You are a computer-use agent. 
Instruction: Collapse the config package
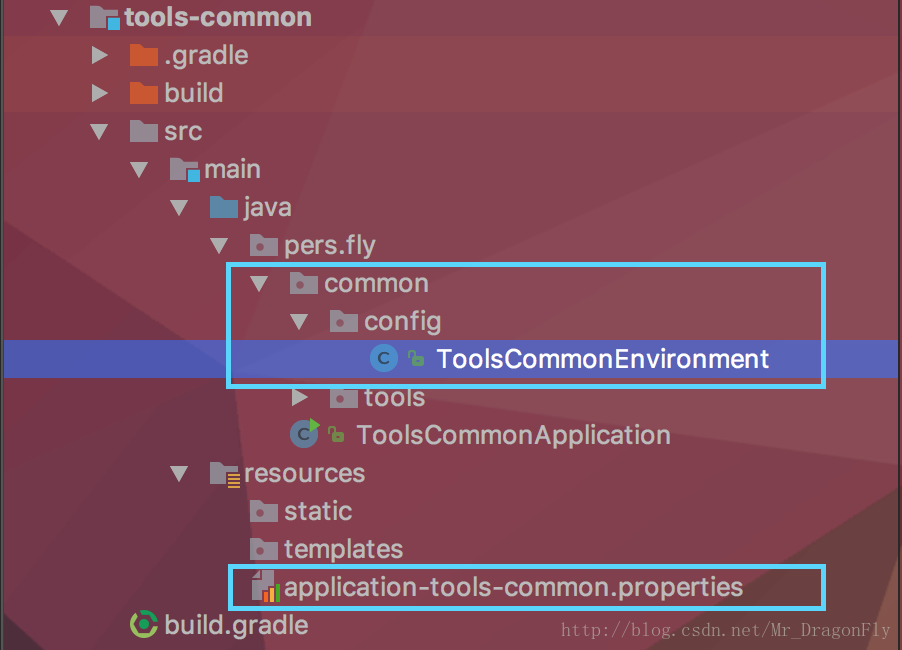(299, 322)
